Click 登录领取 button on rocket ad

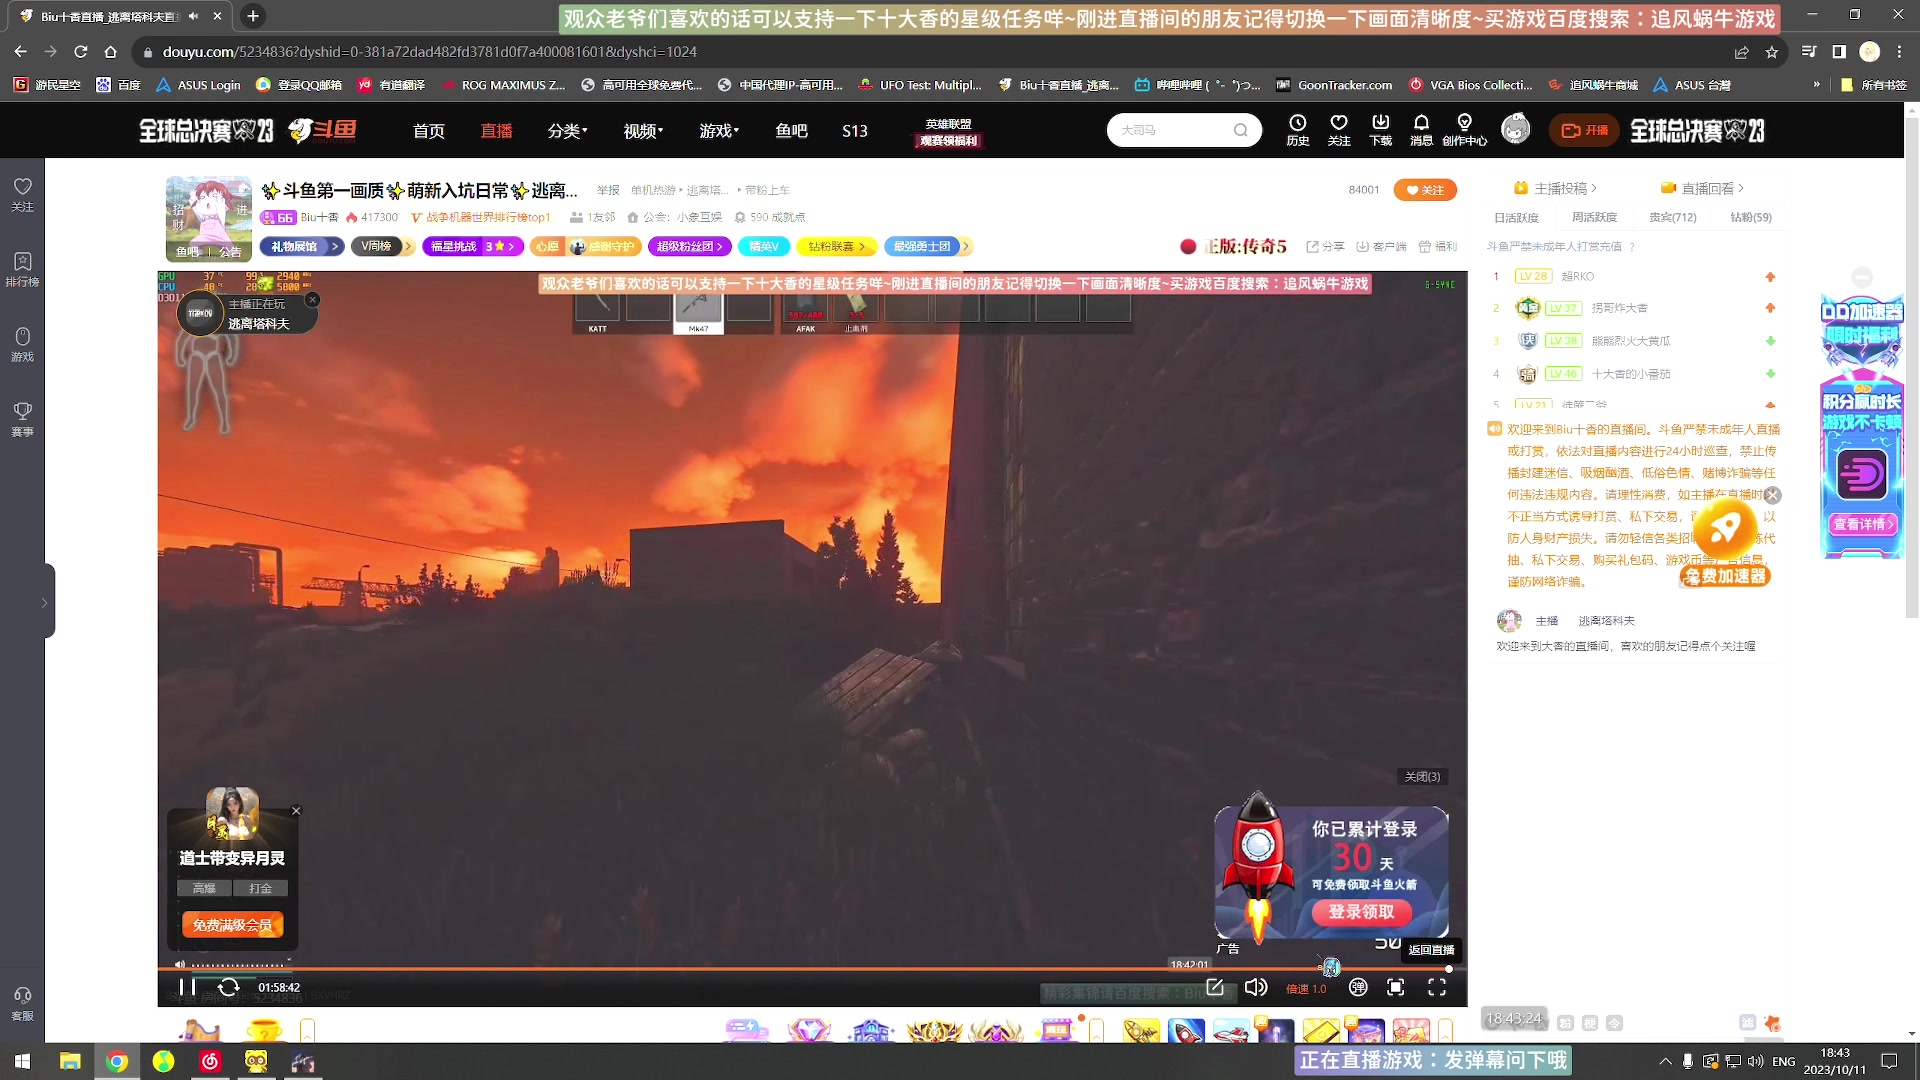[x=1361, y=911]
